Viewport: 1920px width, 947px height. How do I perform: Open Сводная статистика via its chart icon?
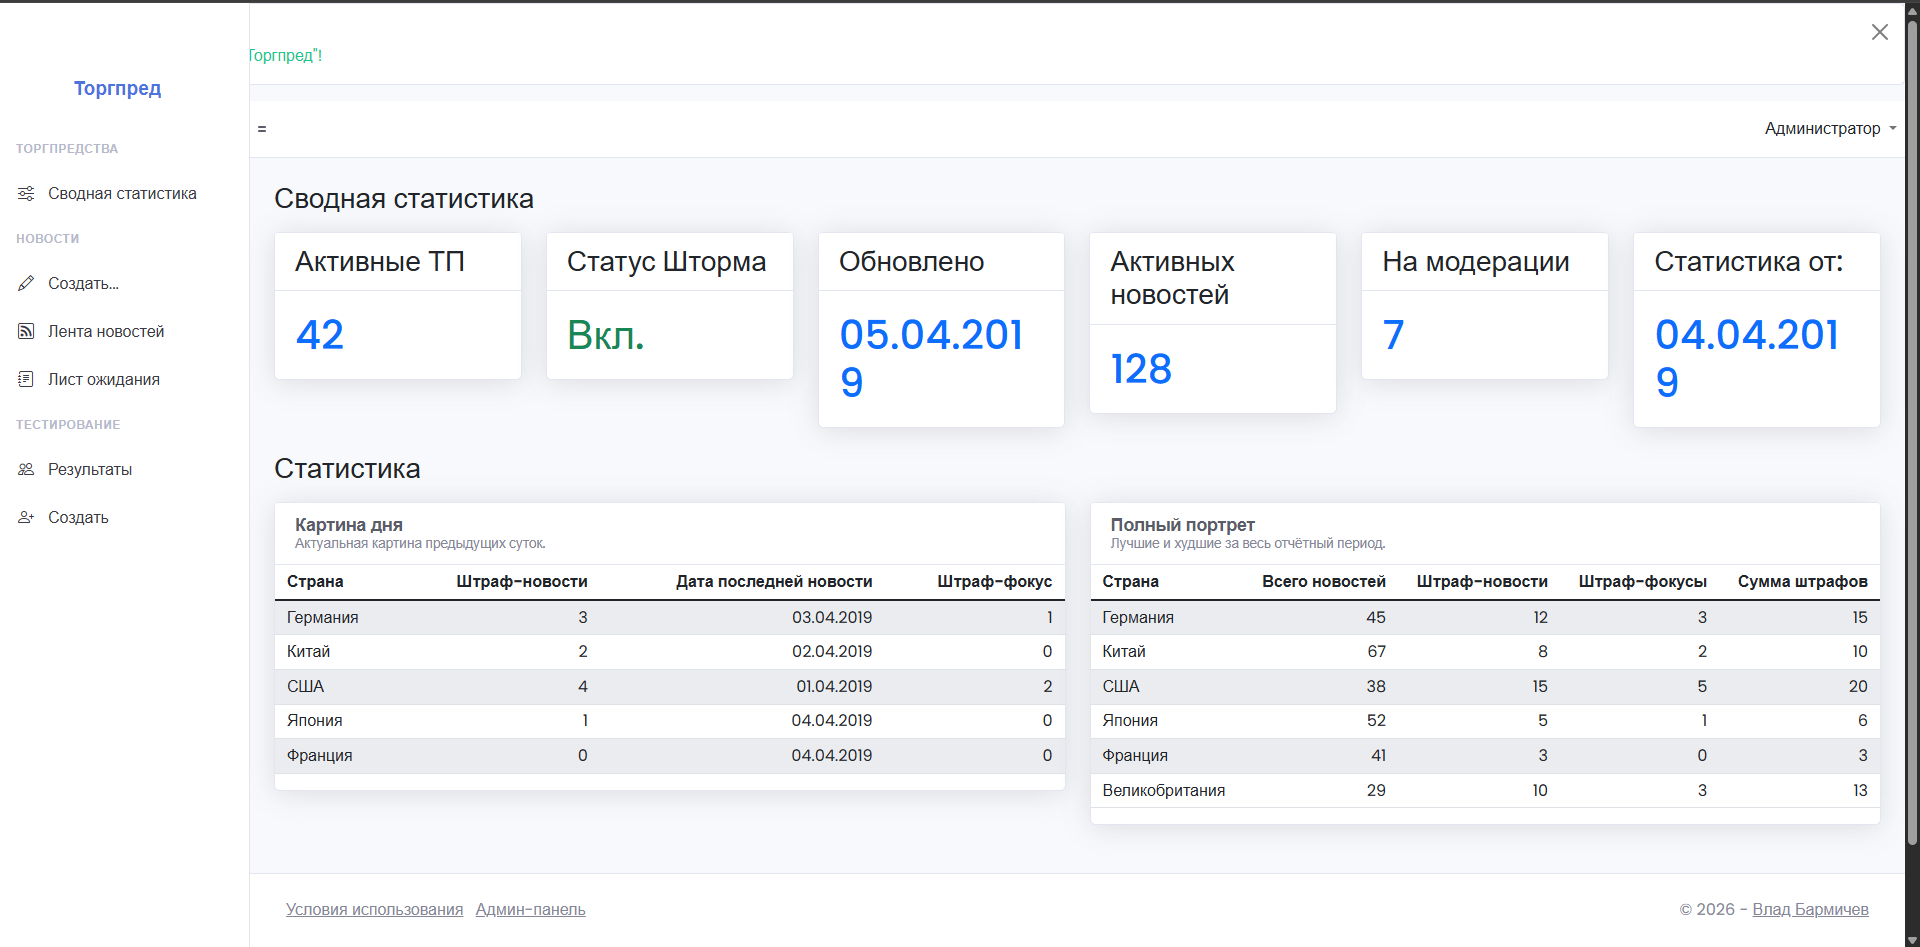click(25, 193)
